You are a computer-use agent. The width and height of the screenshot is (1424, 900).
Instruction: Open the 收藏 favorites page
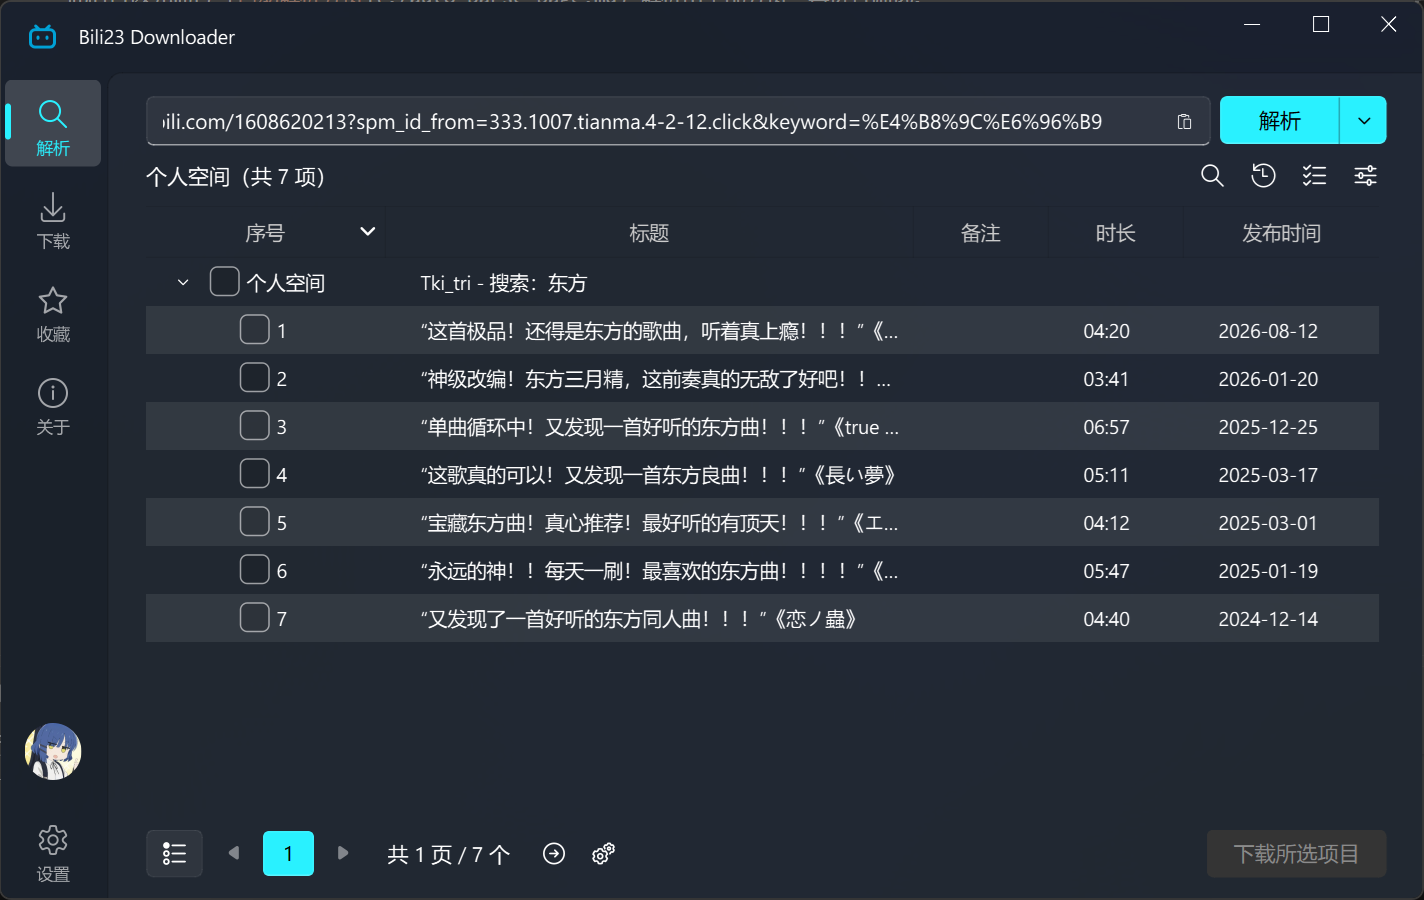pos(53,314)
